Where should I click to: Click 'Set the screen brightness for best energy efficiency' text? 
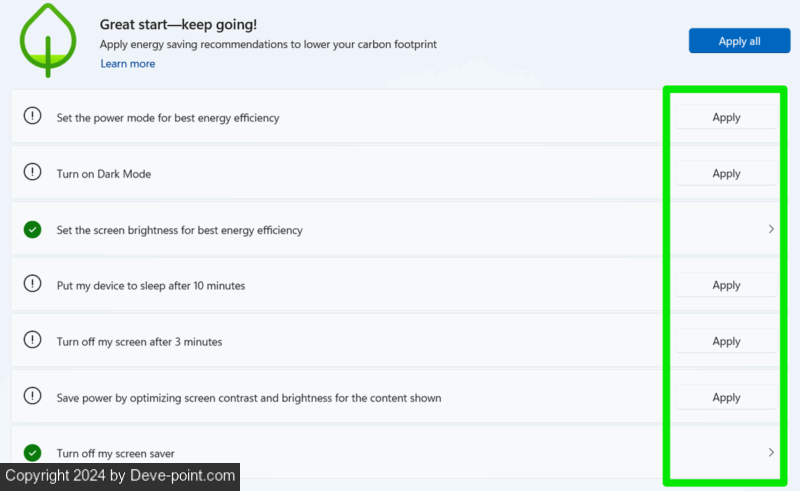[179, 230]
